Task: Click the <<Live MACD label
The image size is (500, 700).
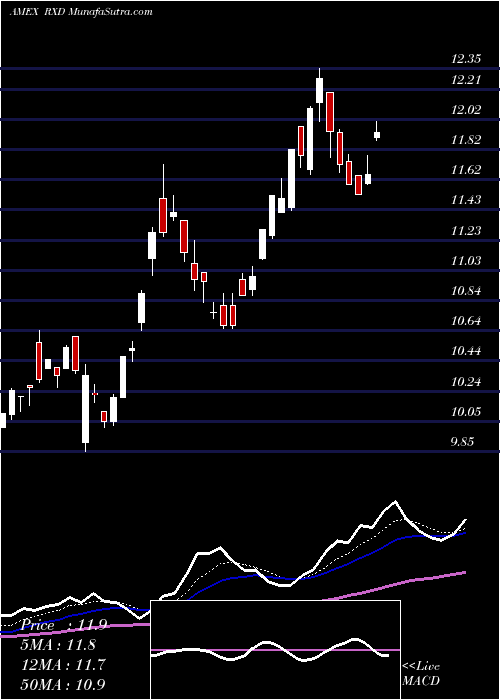Action: tap(421, 674)
